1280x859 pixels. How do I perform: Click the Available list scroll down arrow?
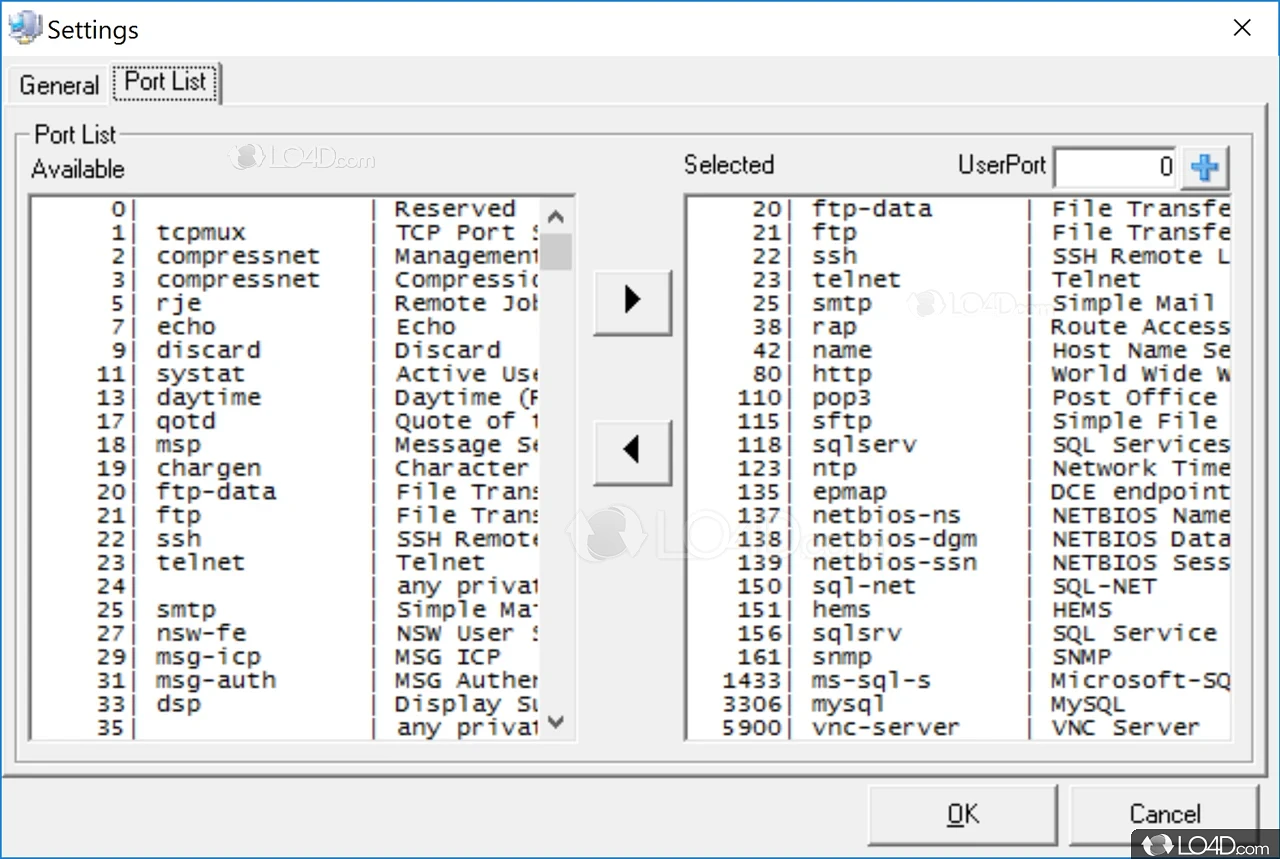click(x=557, y=721)
